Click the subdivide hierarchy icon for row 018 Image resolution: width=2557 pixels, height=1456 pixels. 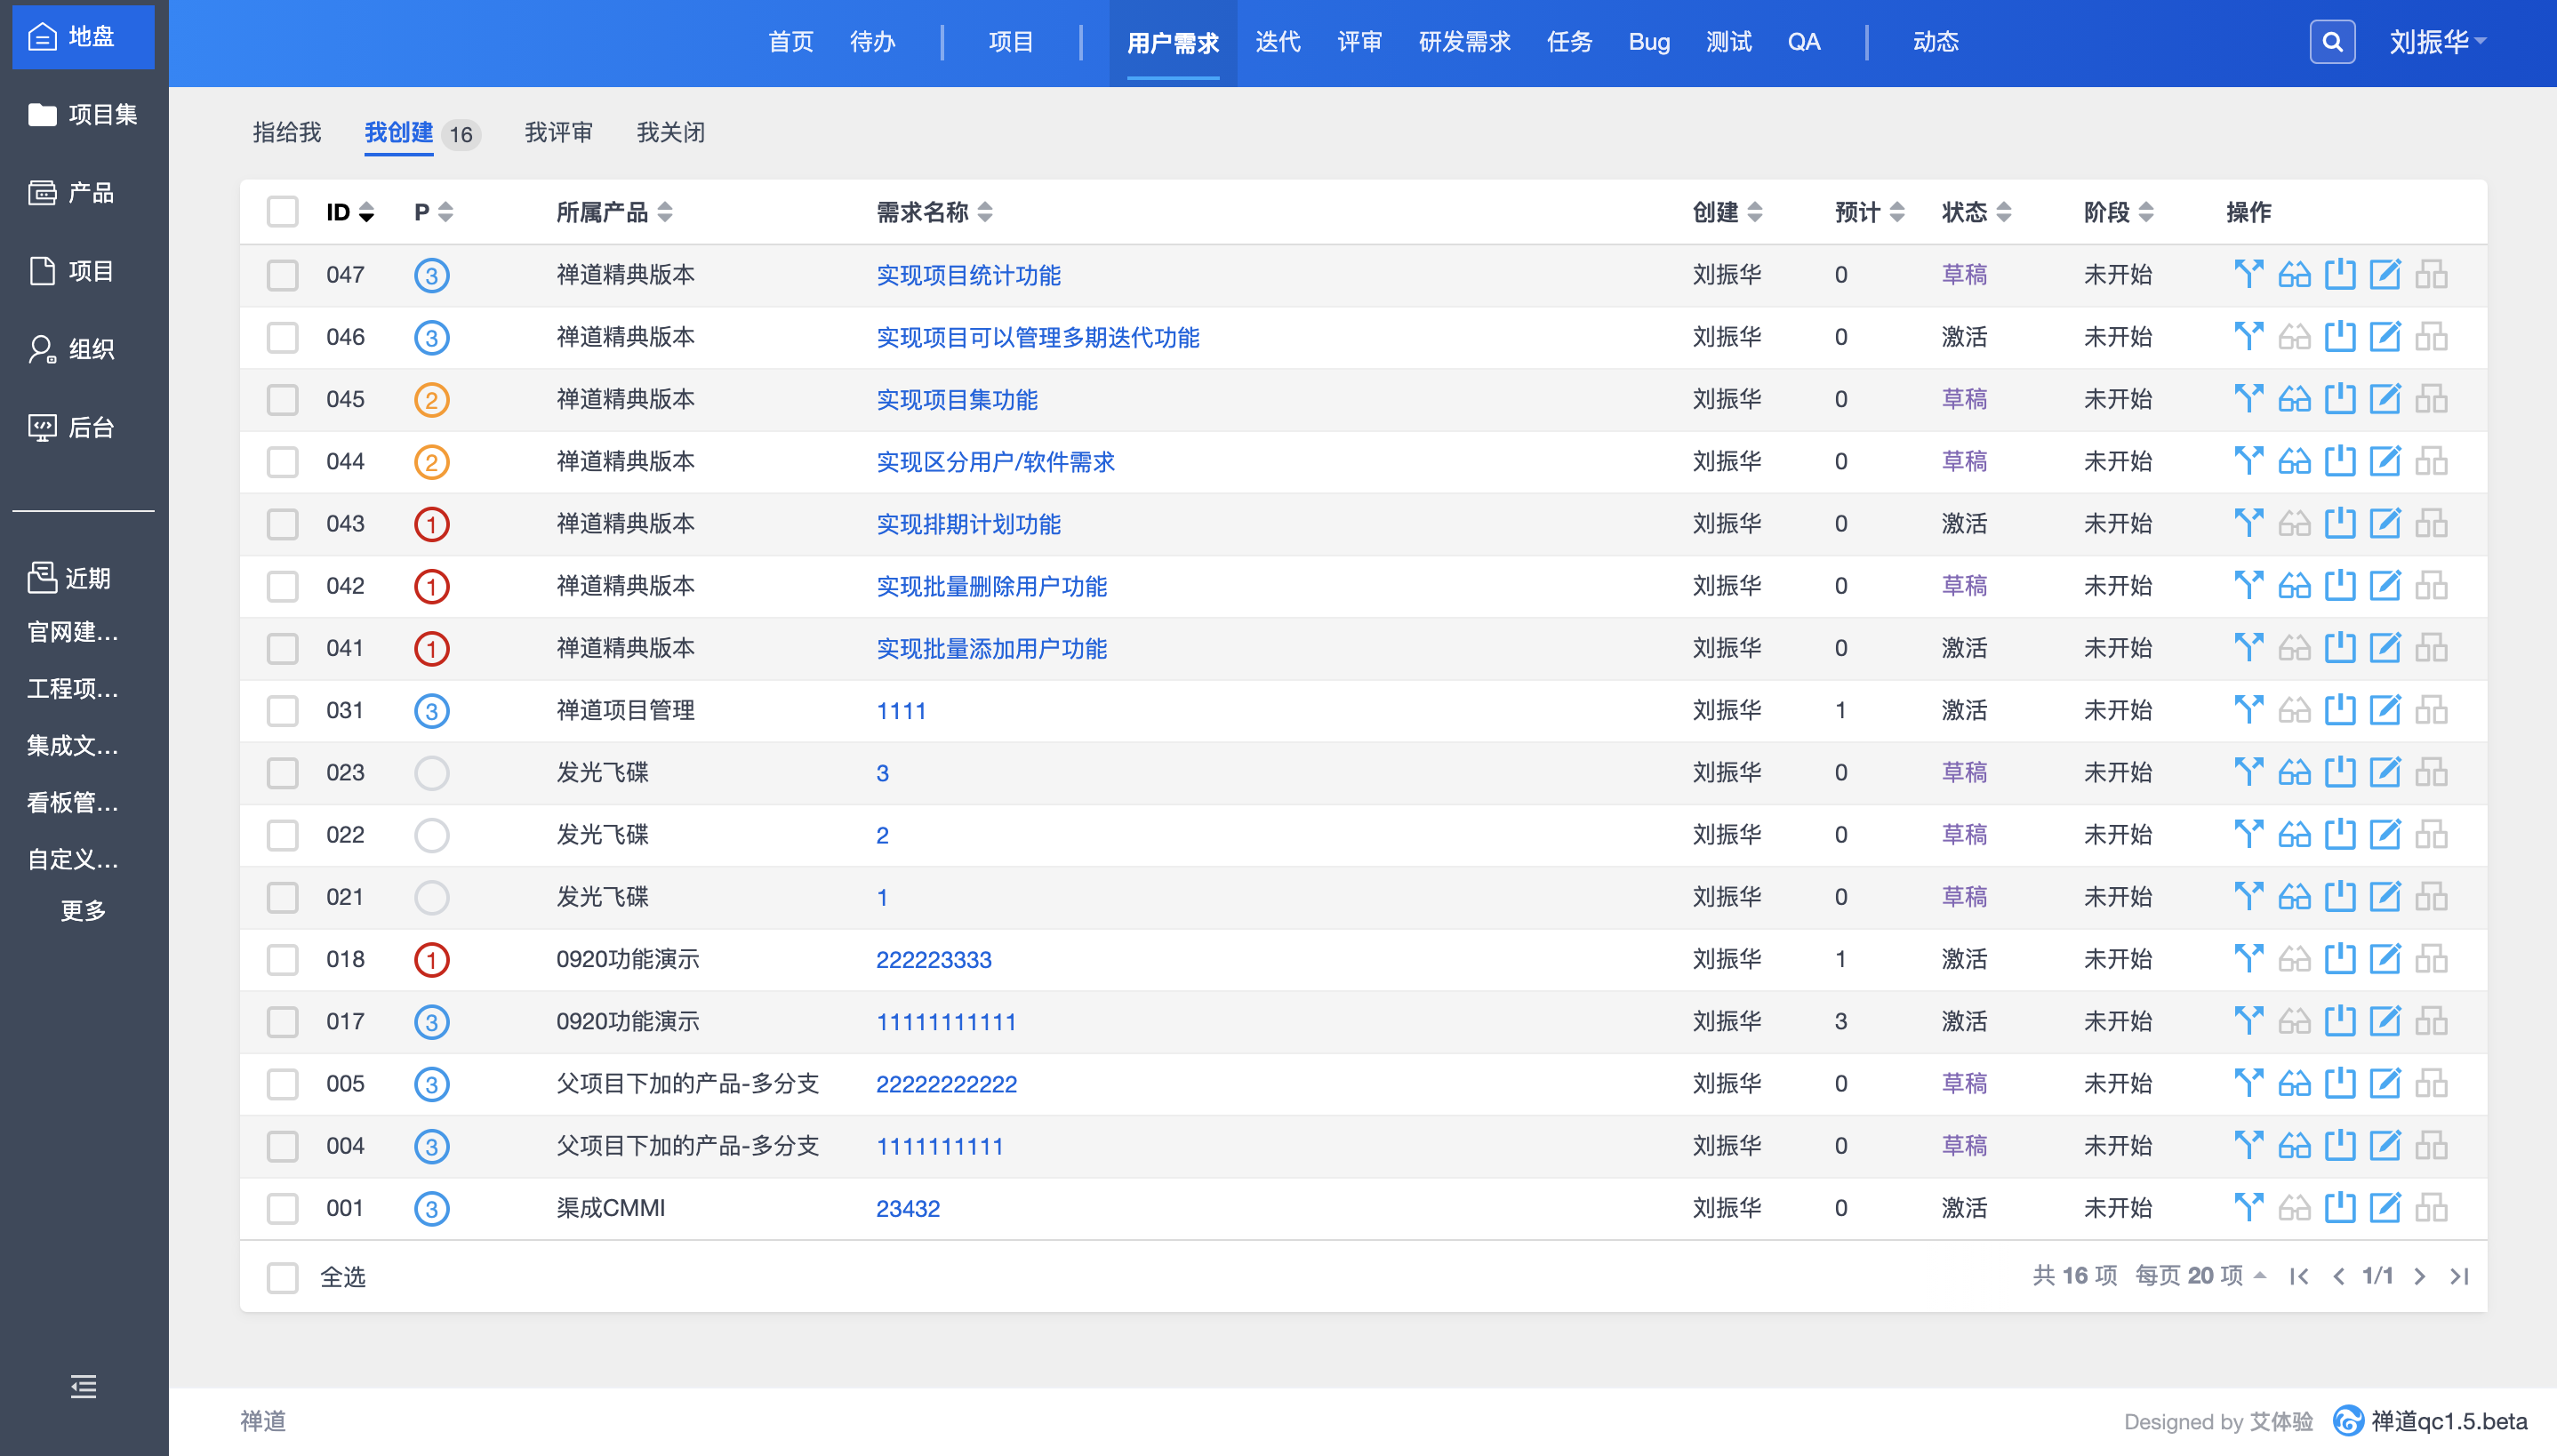[2431, 959]
